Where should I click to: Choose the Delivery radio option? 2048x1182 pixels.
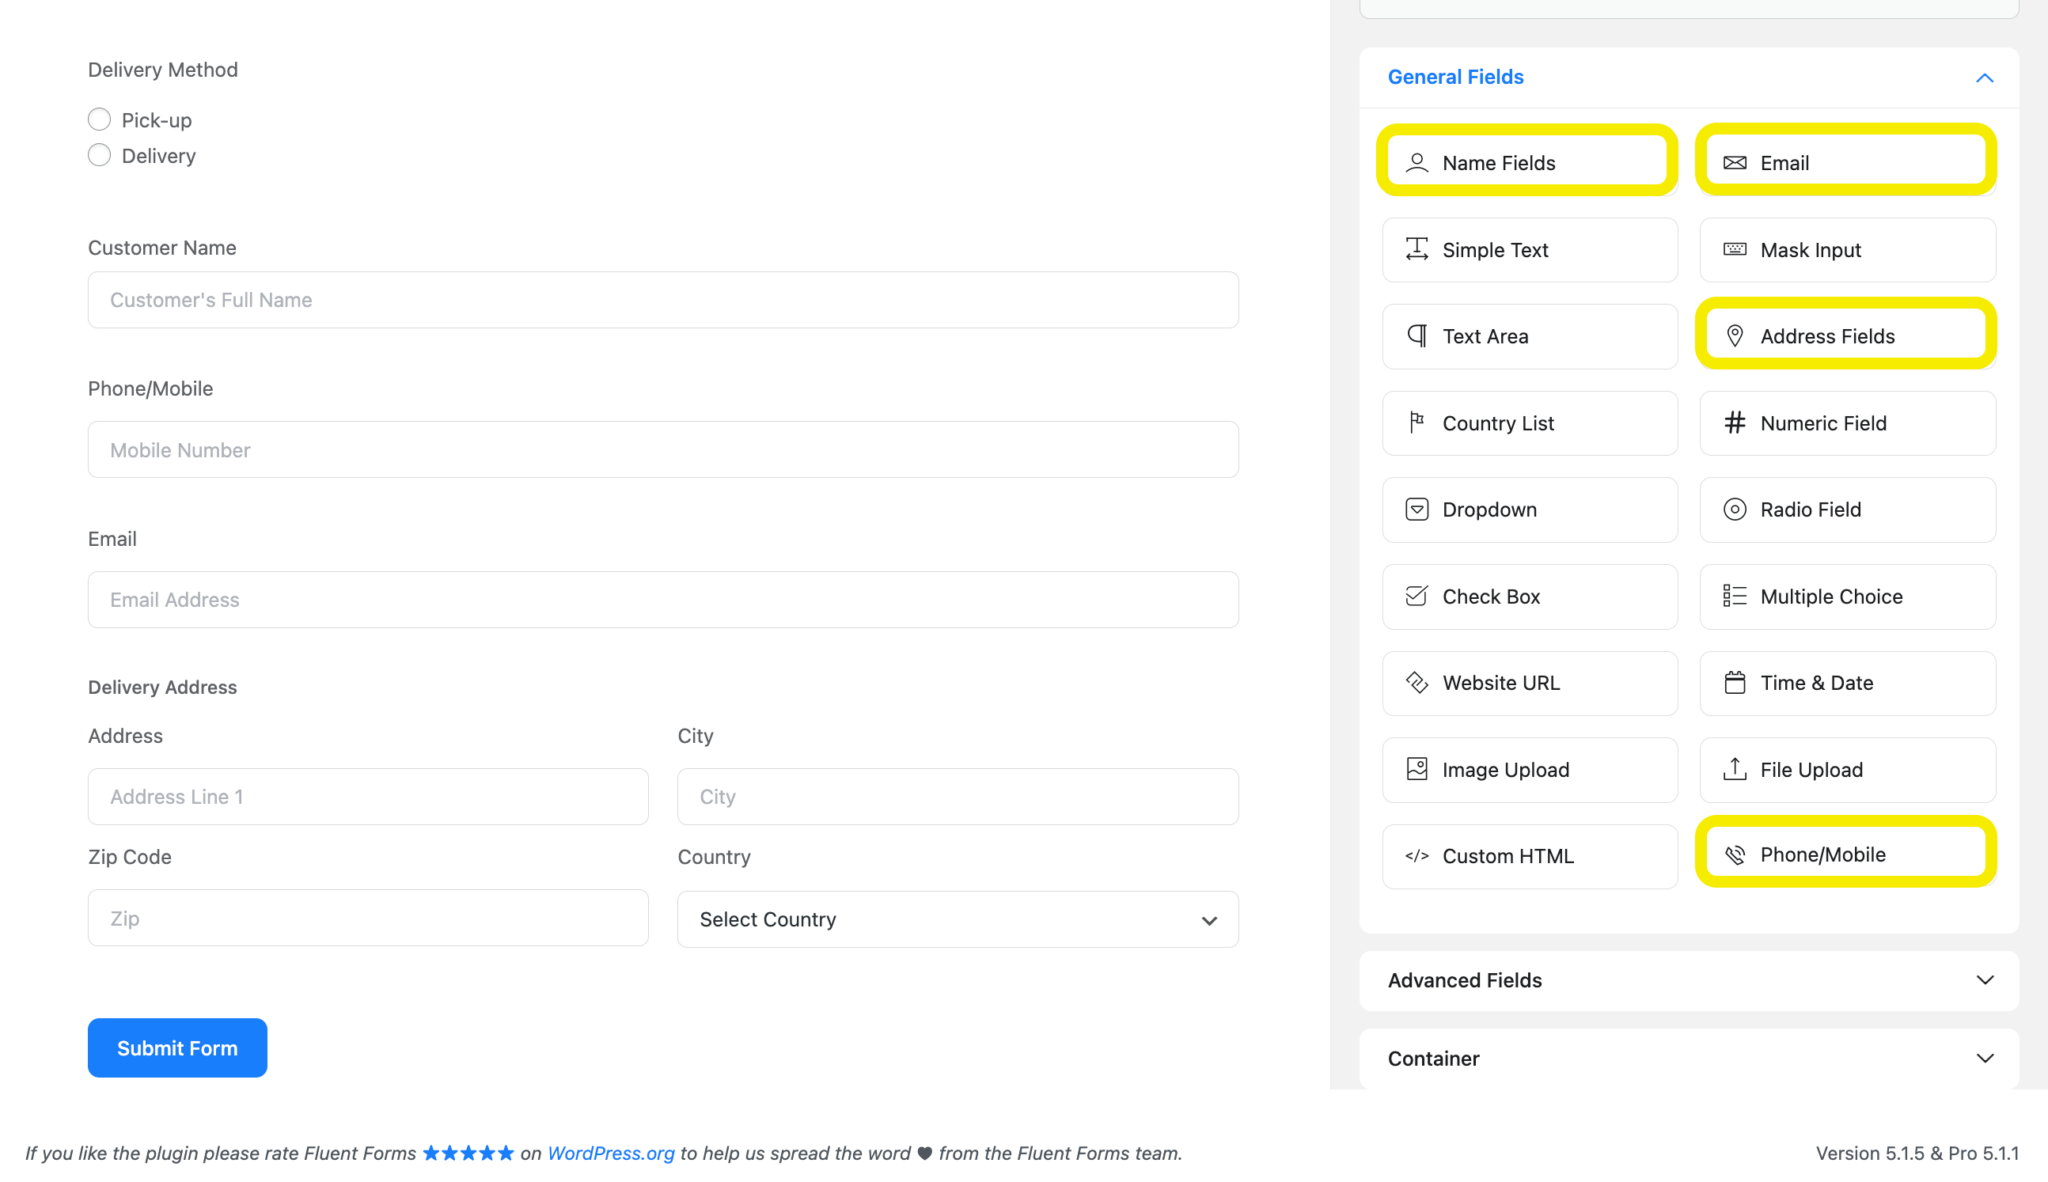click(99, 155)
